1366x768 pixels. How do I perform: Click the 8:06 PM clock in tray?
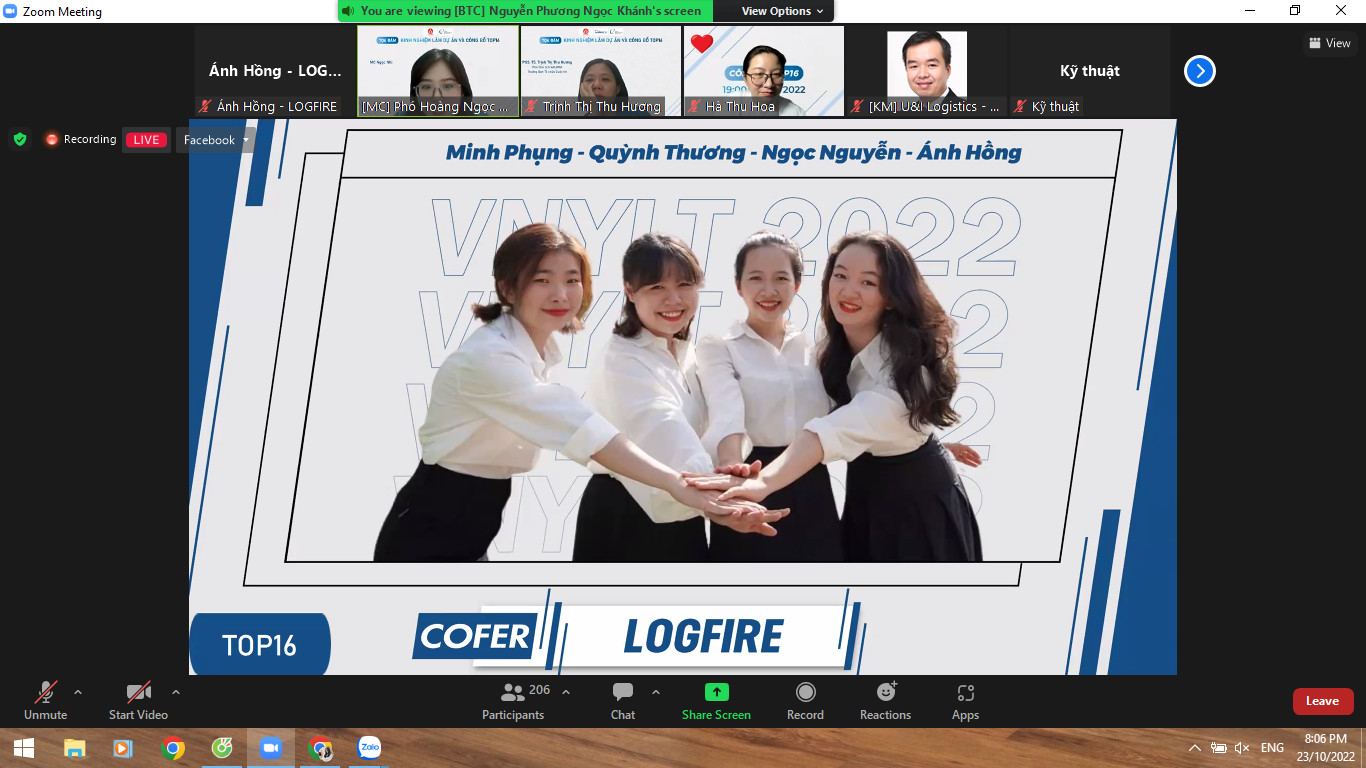point(1326,739)
